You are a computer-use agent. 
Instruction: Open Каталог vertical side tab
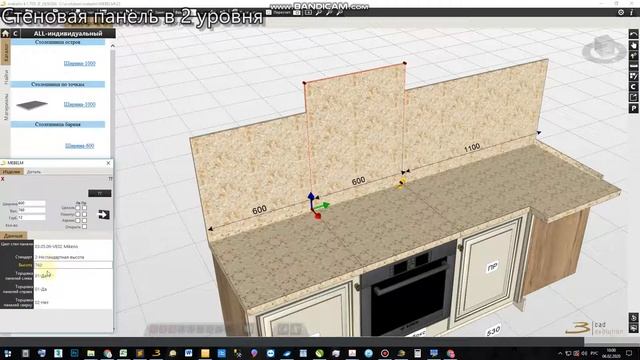tap(6, 52)
